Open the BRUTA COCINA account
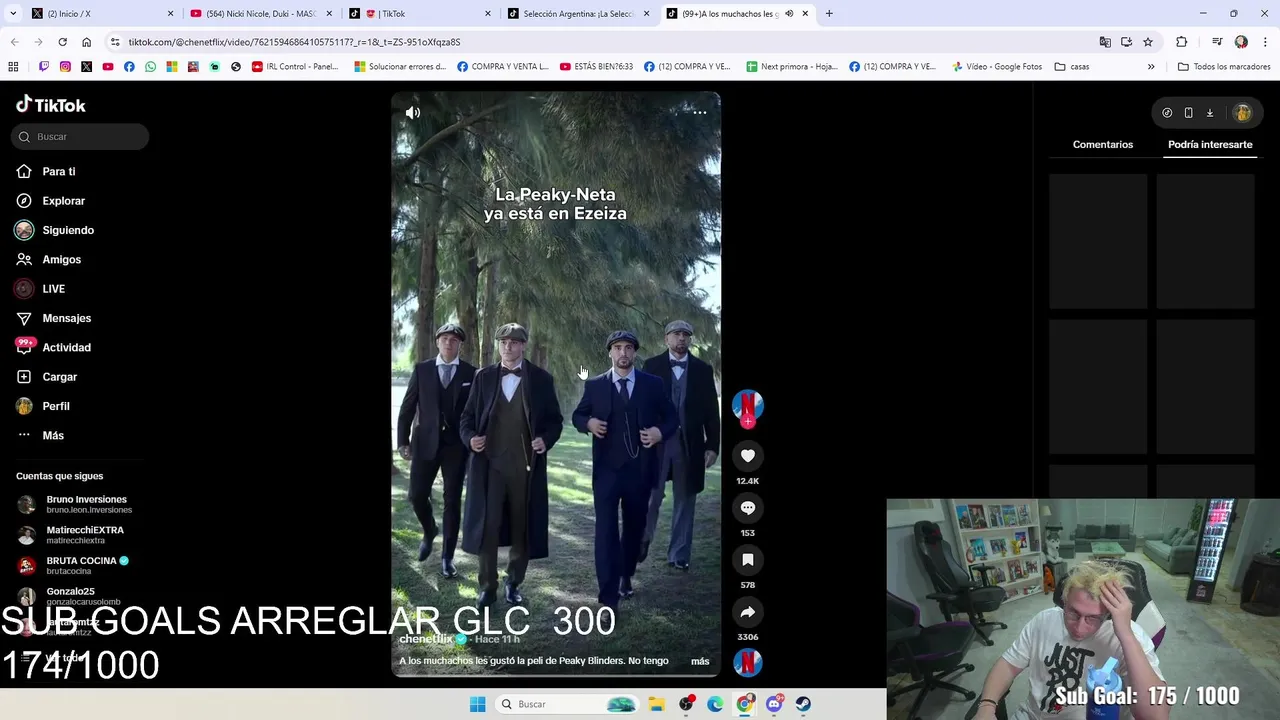This screenshot has width=1280, height=720. 80,565
